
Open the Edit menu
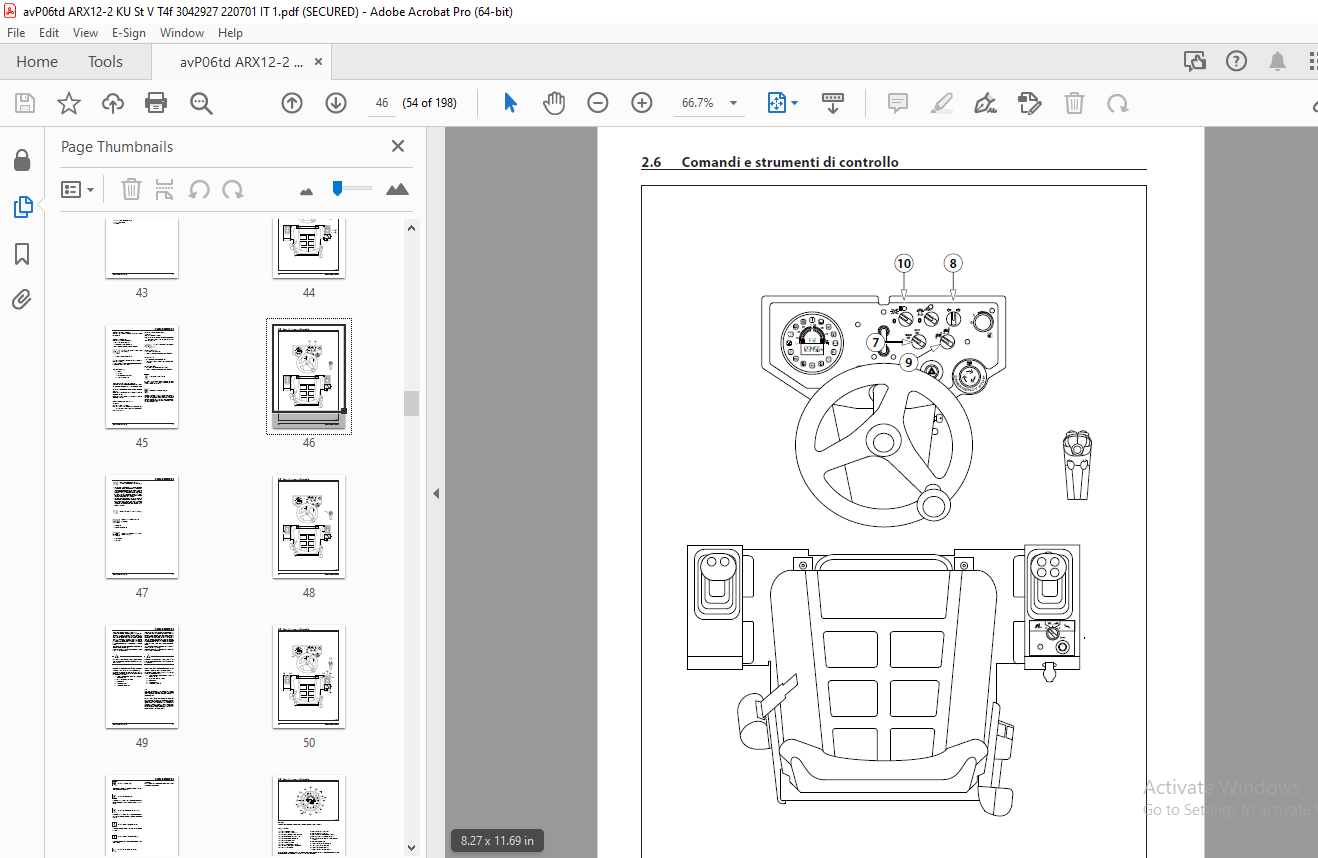pos(49,33)
